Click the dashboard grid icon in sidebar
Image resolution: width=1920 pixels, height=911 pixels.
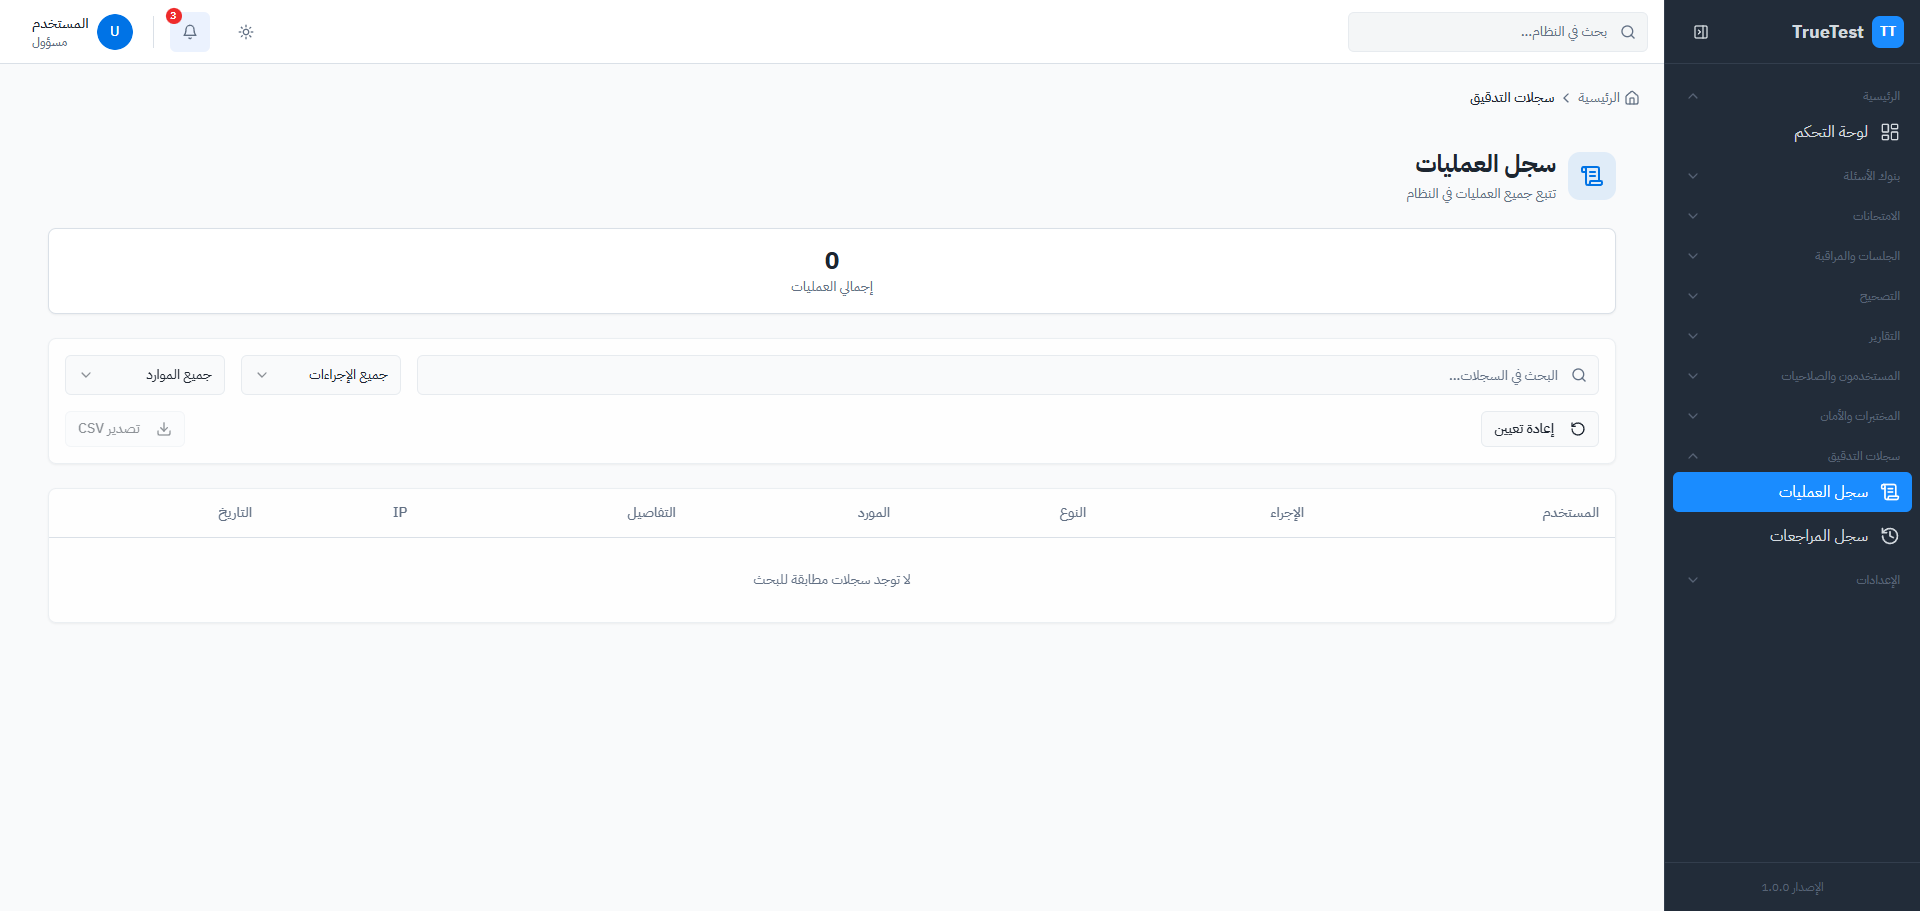pyautogui.click(x=1889, y=132)
